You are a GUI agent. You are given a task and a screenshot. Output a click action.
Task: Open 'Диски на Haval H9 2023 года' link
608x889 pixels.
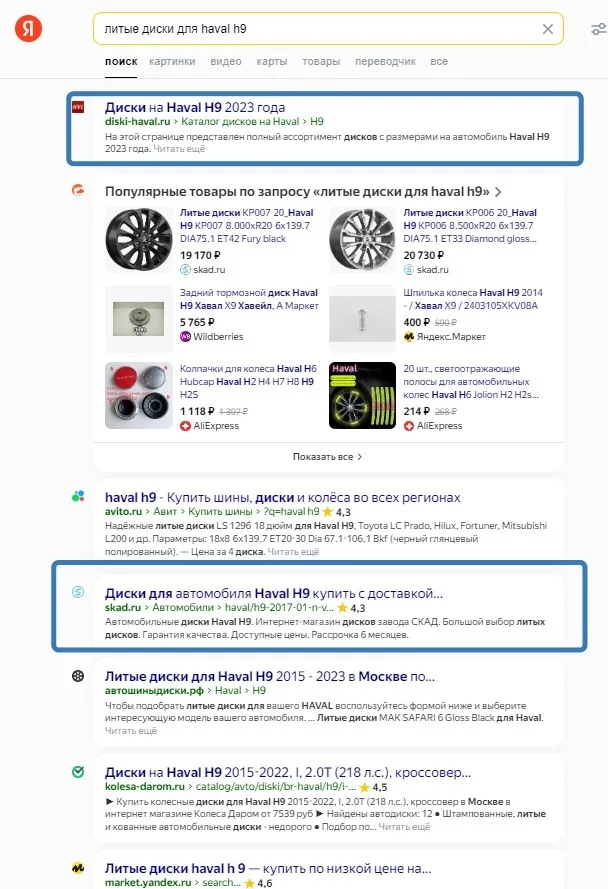195,107
